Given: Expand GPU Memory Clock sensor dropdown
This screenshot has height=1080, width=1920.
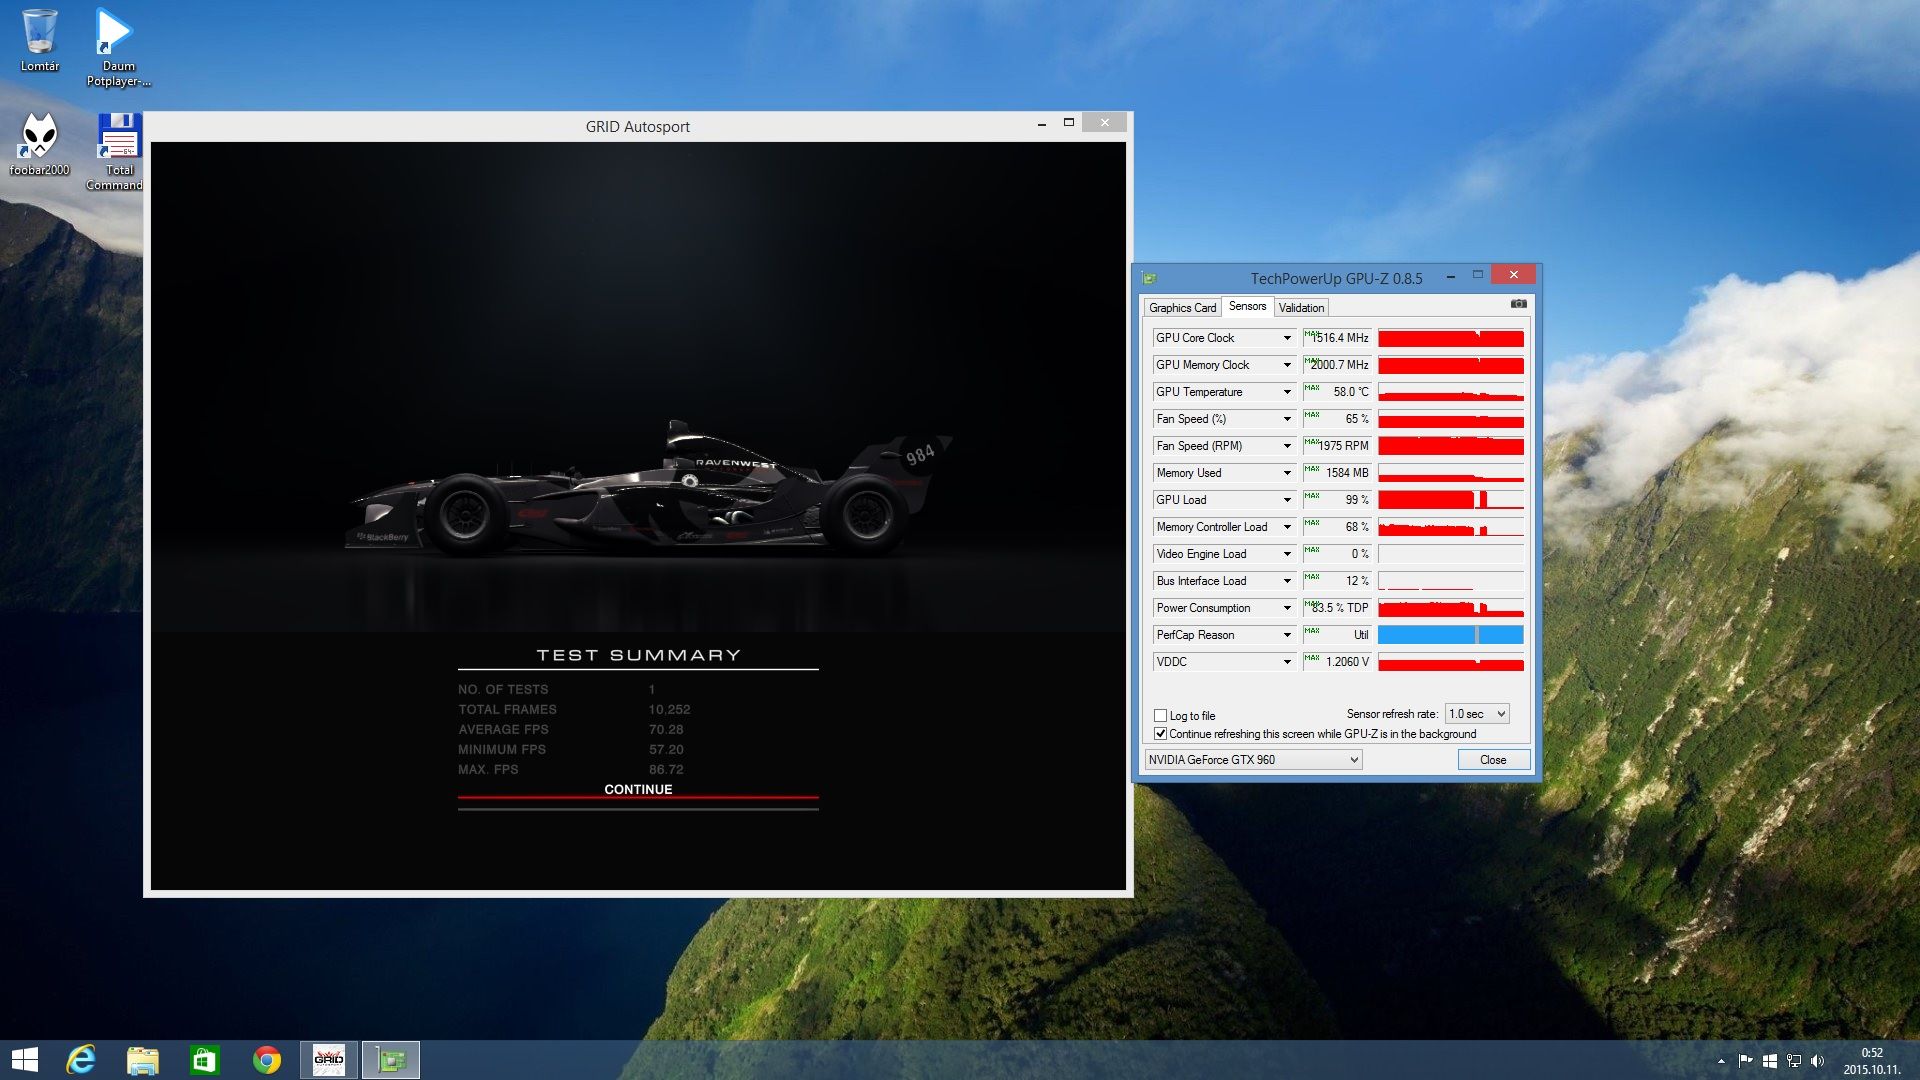Looking at the screenshot, I should (1287, 365).
